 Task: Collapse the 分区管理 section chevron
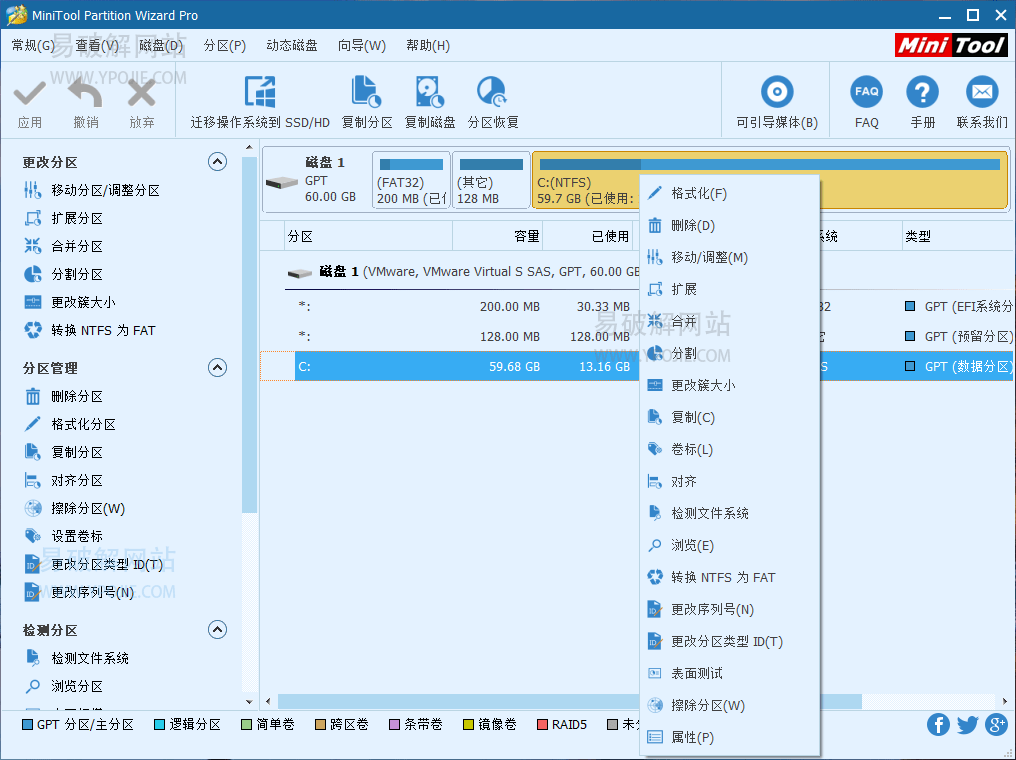(x=217, y=367)
